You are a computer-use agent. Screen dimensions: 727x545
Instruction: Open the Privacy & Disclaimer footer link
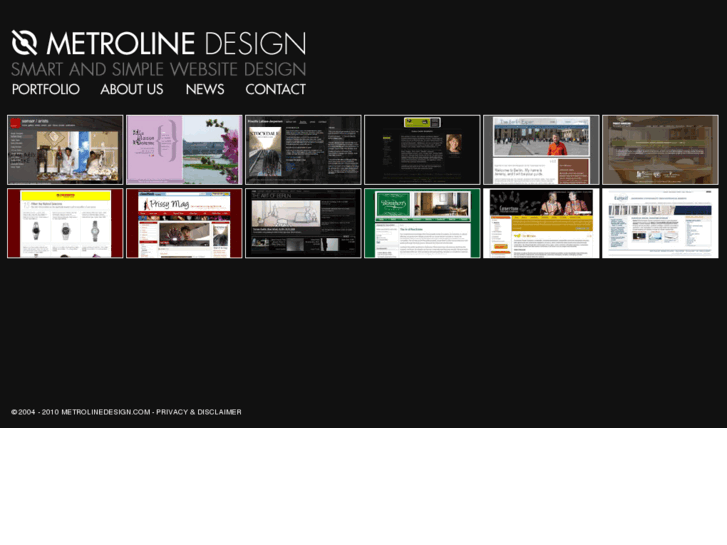(x=198, y=412)
